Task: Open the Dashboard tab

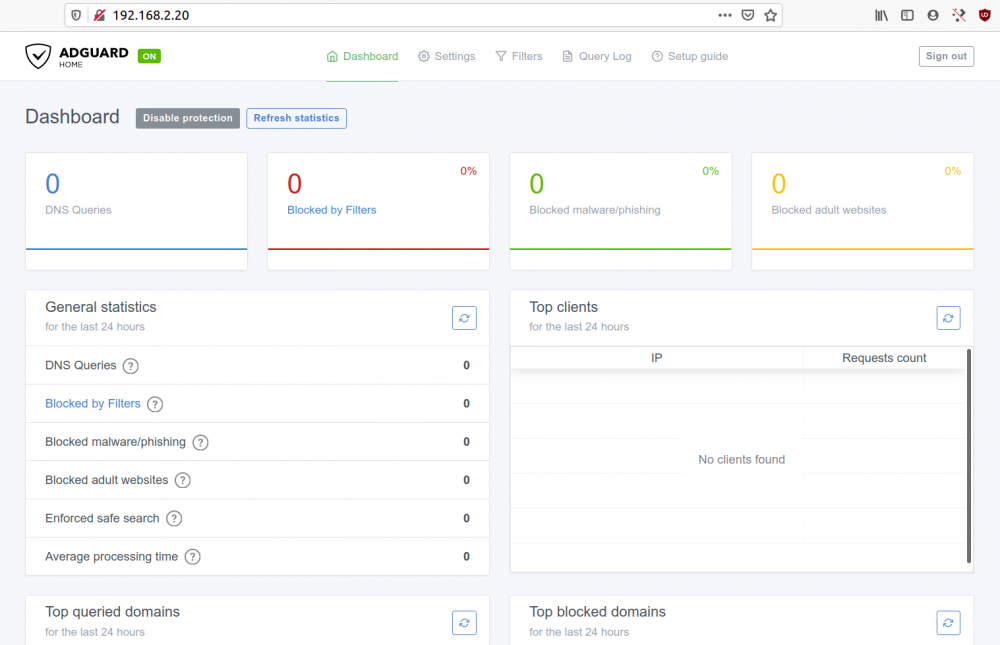Action: (x=362, y=56)
